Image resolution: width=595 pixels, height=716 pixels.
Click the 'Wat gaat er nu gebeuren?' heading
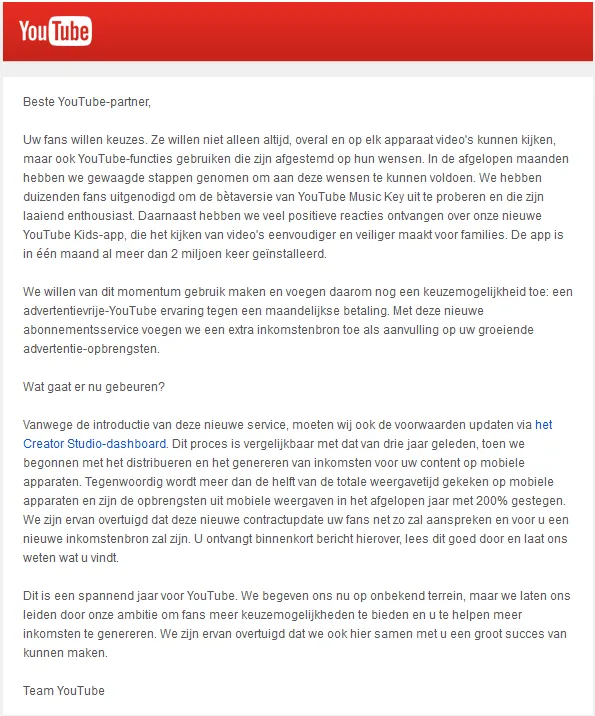point(94,387)
